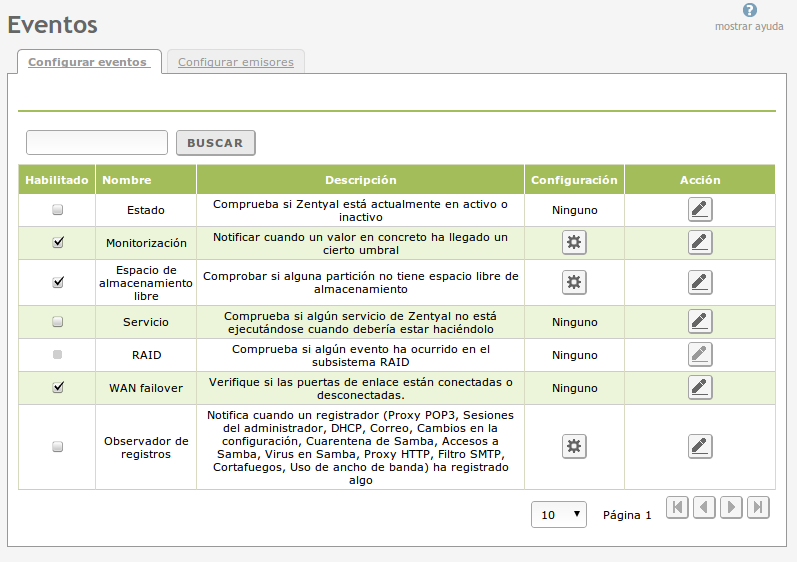
Task: Click the Estado description about Zentyal activo
Action: pyautogui.click(x=360, y=210)
